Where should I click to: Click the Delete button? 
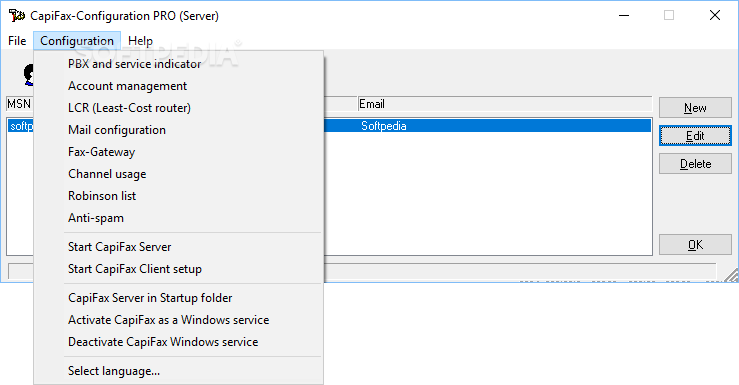pyautogui.click(x=695, y=164)
